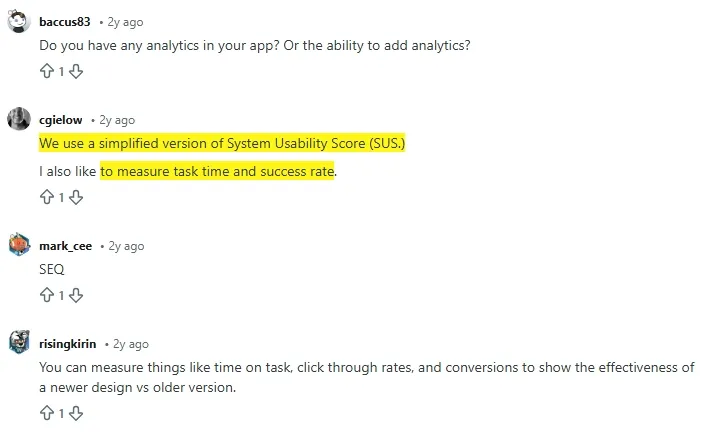This screenshot has width=711, height=435.
Task: Open the baccus83 username link
Action: pyautogui.click(x=65, y=21)
